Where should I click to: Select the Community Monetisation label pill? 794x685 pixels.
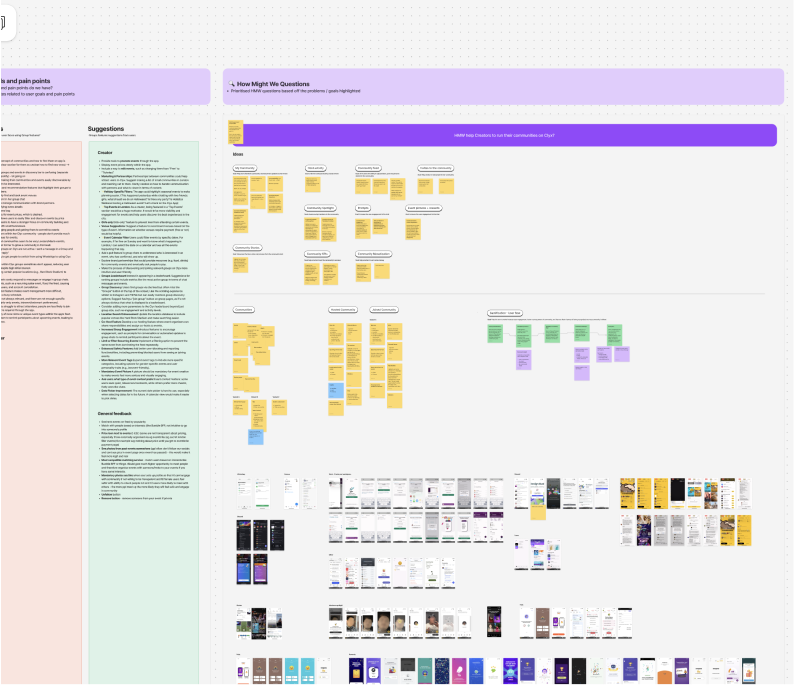coord(374,254)
